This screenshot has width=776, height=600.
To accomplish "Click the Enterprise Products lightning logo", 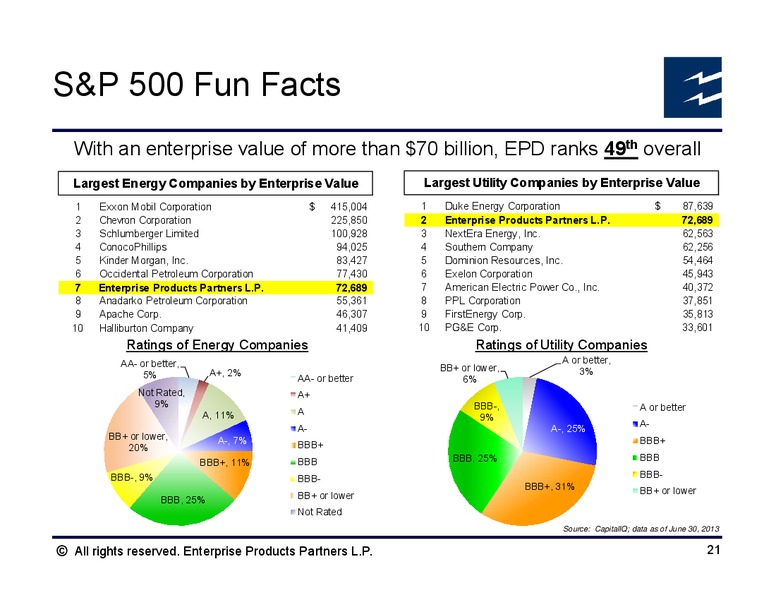I will 692,87.
